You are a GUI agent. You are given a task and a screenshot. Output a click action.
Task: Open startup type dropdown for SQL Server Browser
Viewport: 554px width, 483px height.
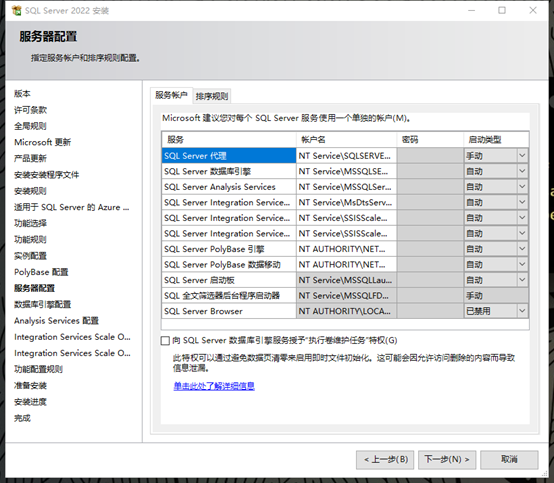point(522,311)
